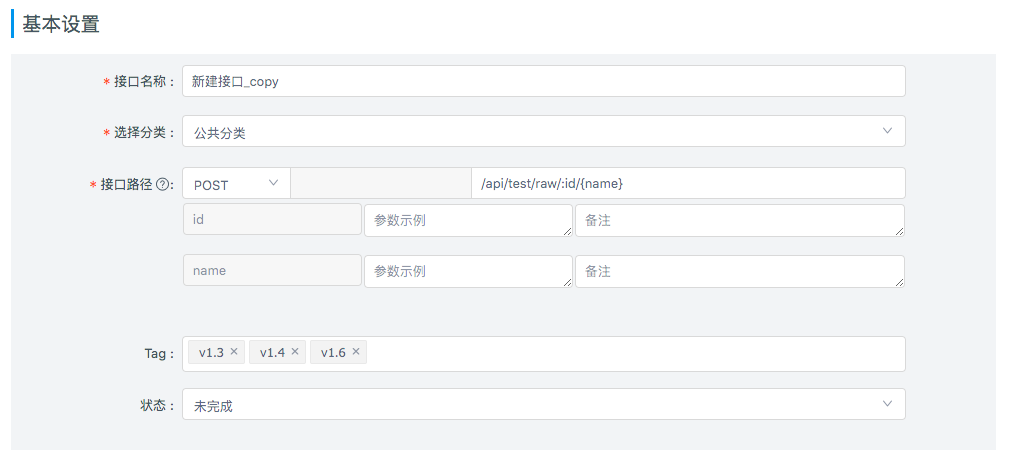
Task: Click 参数示例 field for name parameter
Action: click(x=467, y=271)
